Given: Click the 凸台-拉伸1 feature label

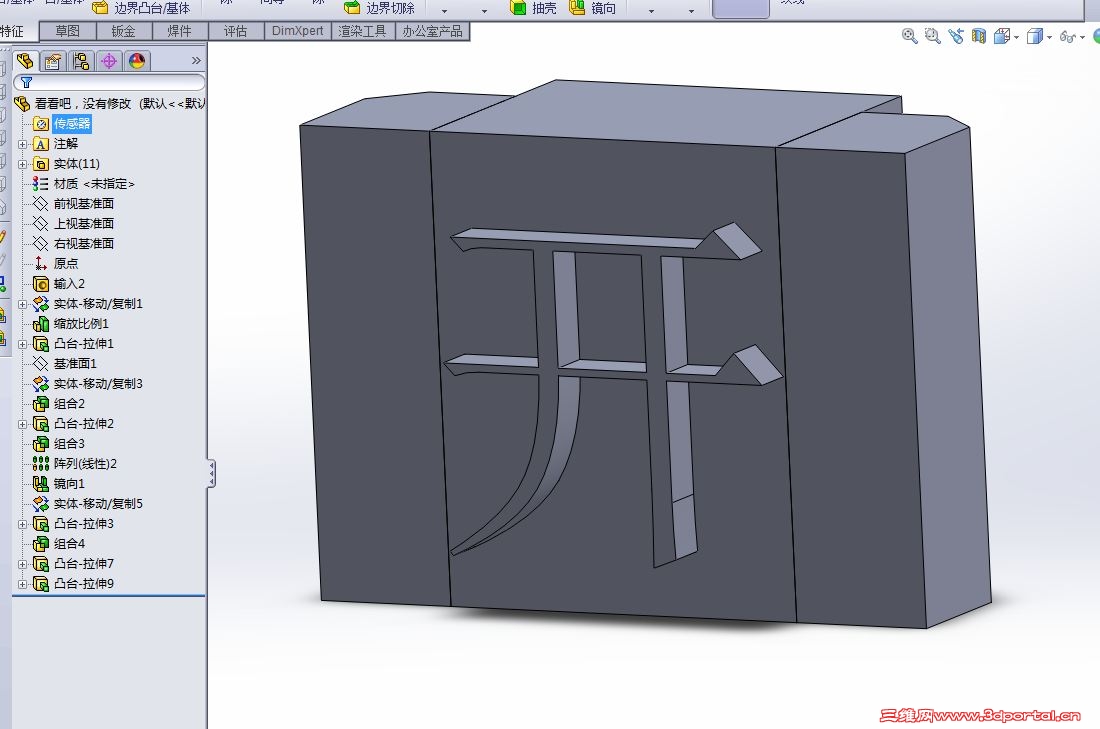Looking at the screenshot, I should pyautogui.click(x=83, y=344).
